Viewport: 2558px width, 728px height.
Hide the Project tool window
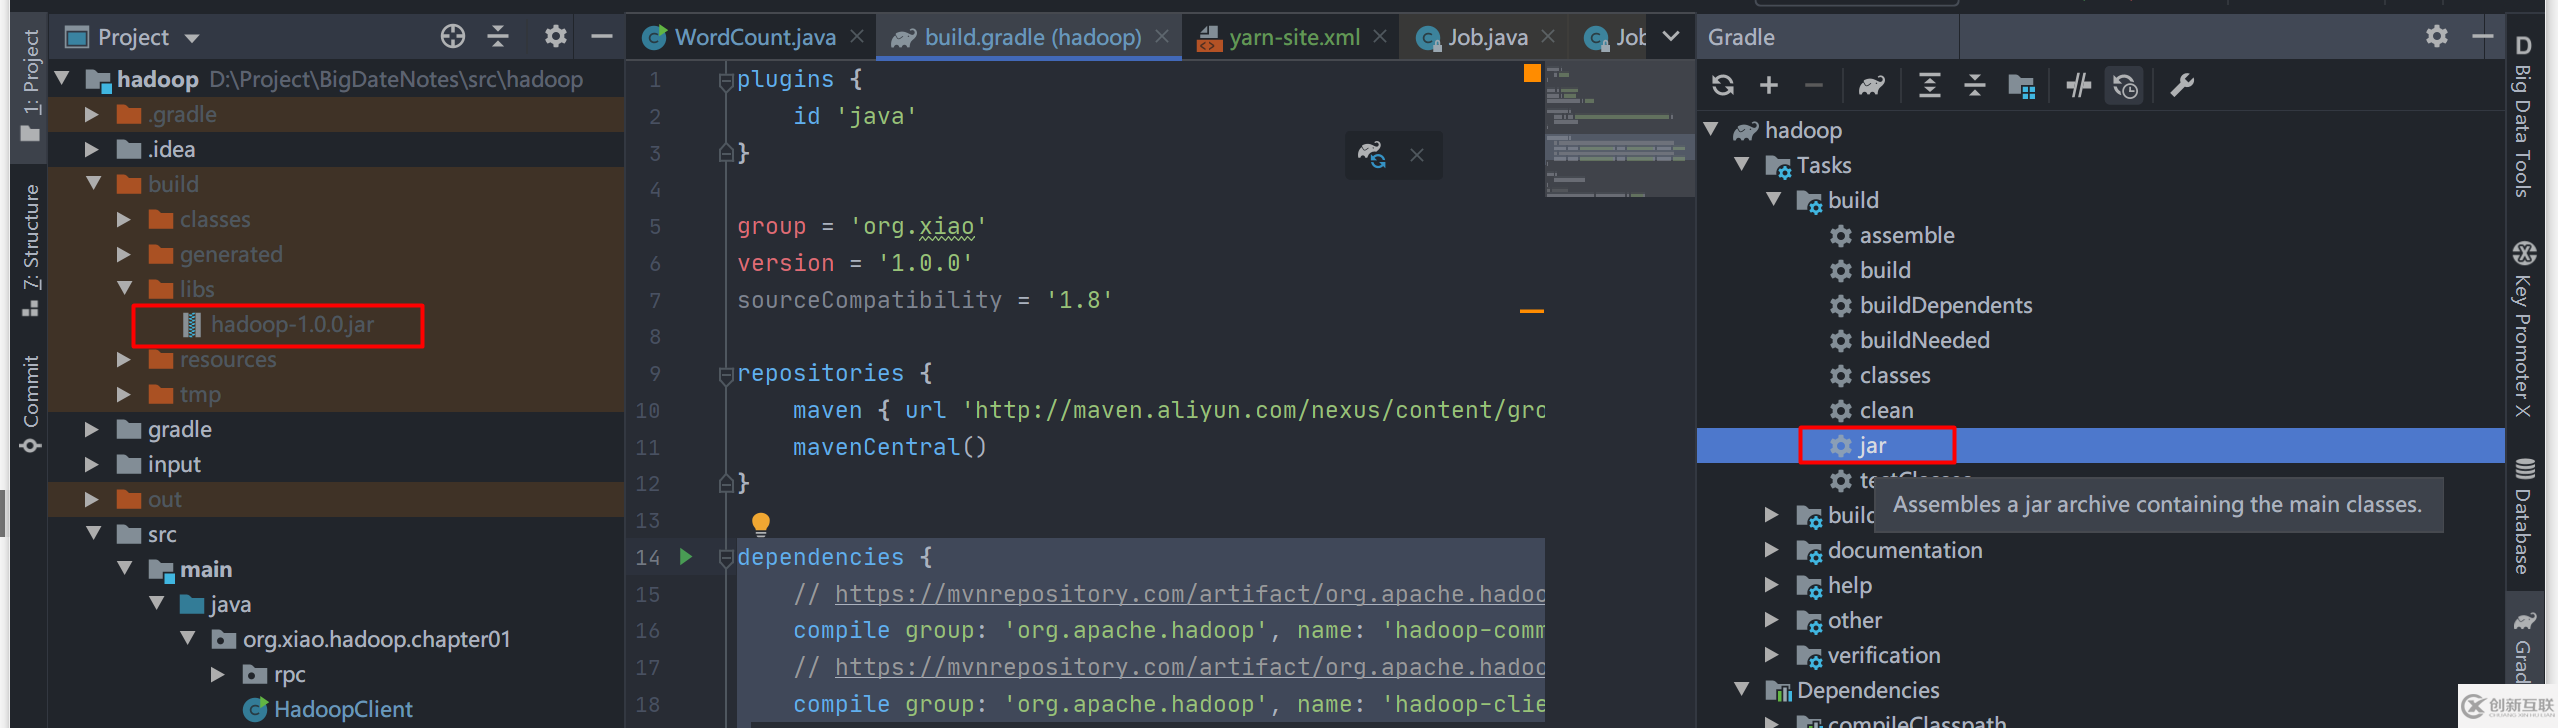601,37
